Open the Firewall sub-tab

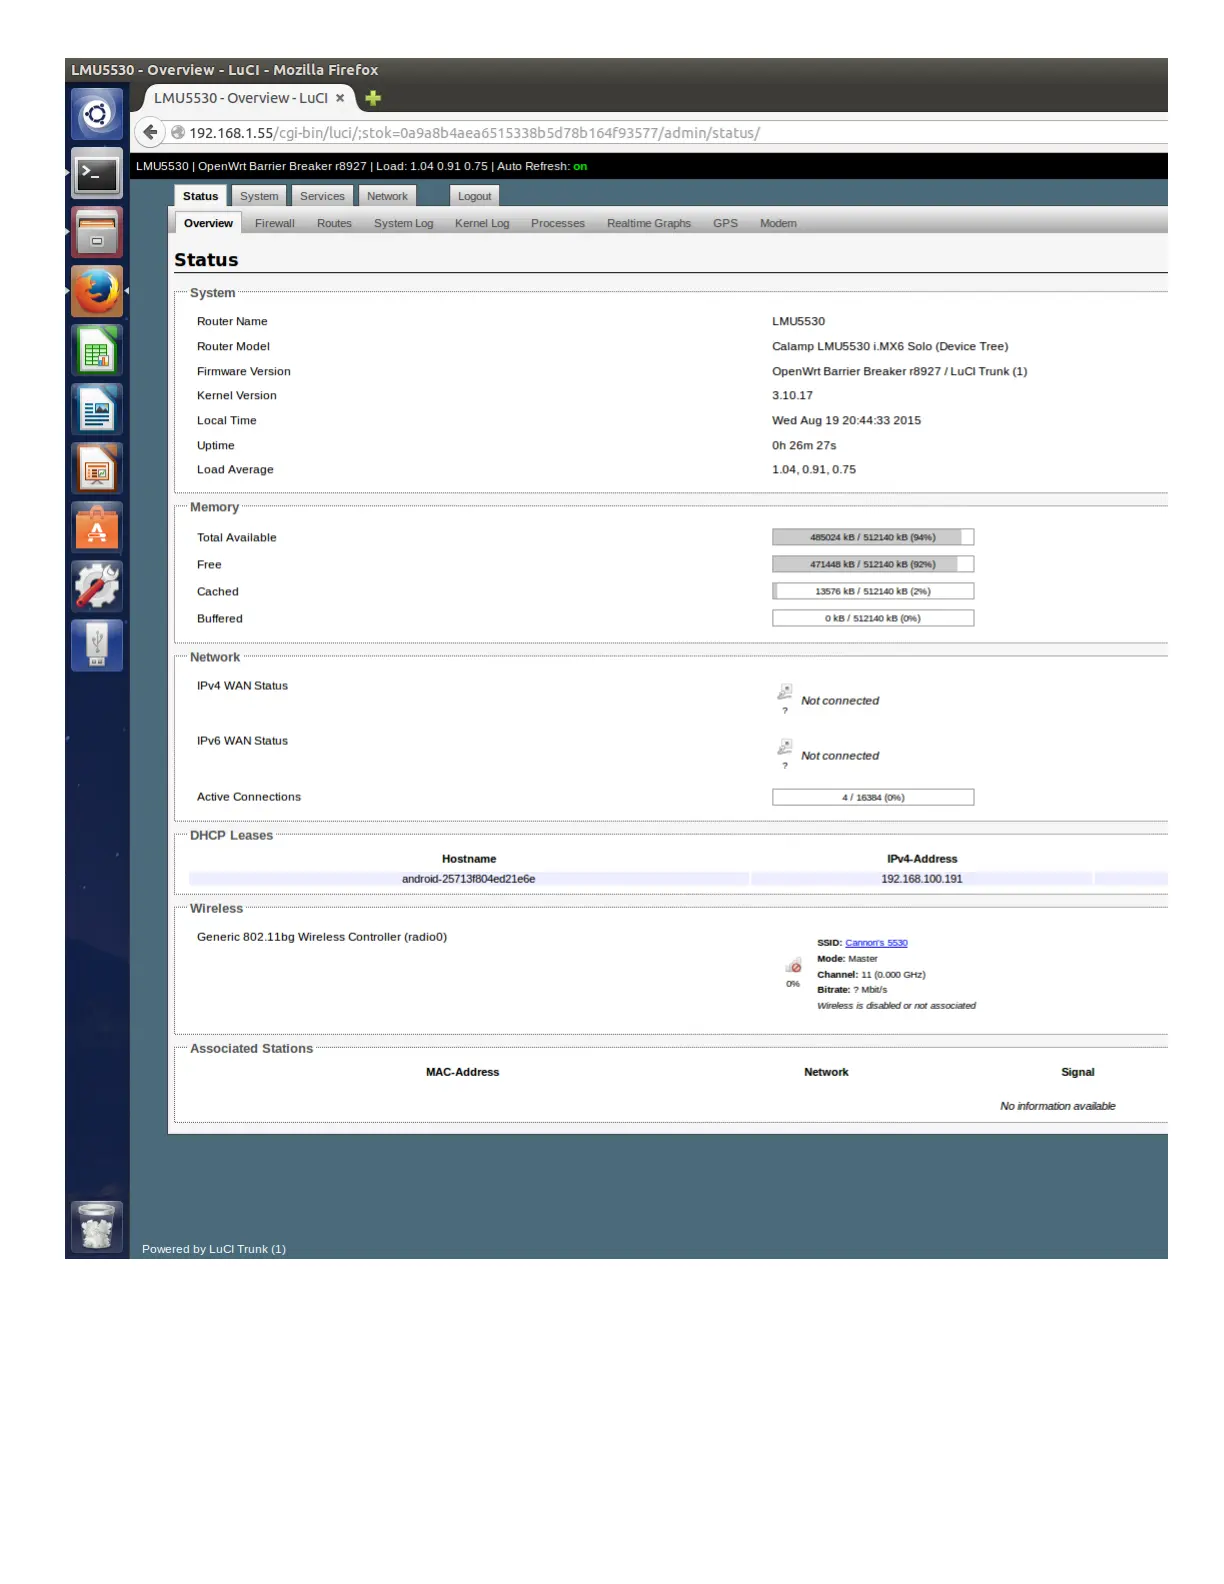click(275, 223)
